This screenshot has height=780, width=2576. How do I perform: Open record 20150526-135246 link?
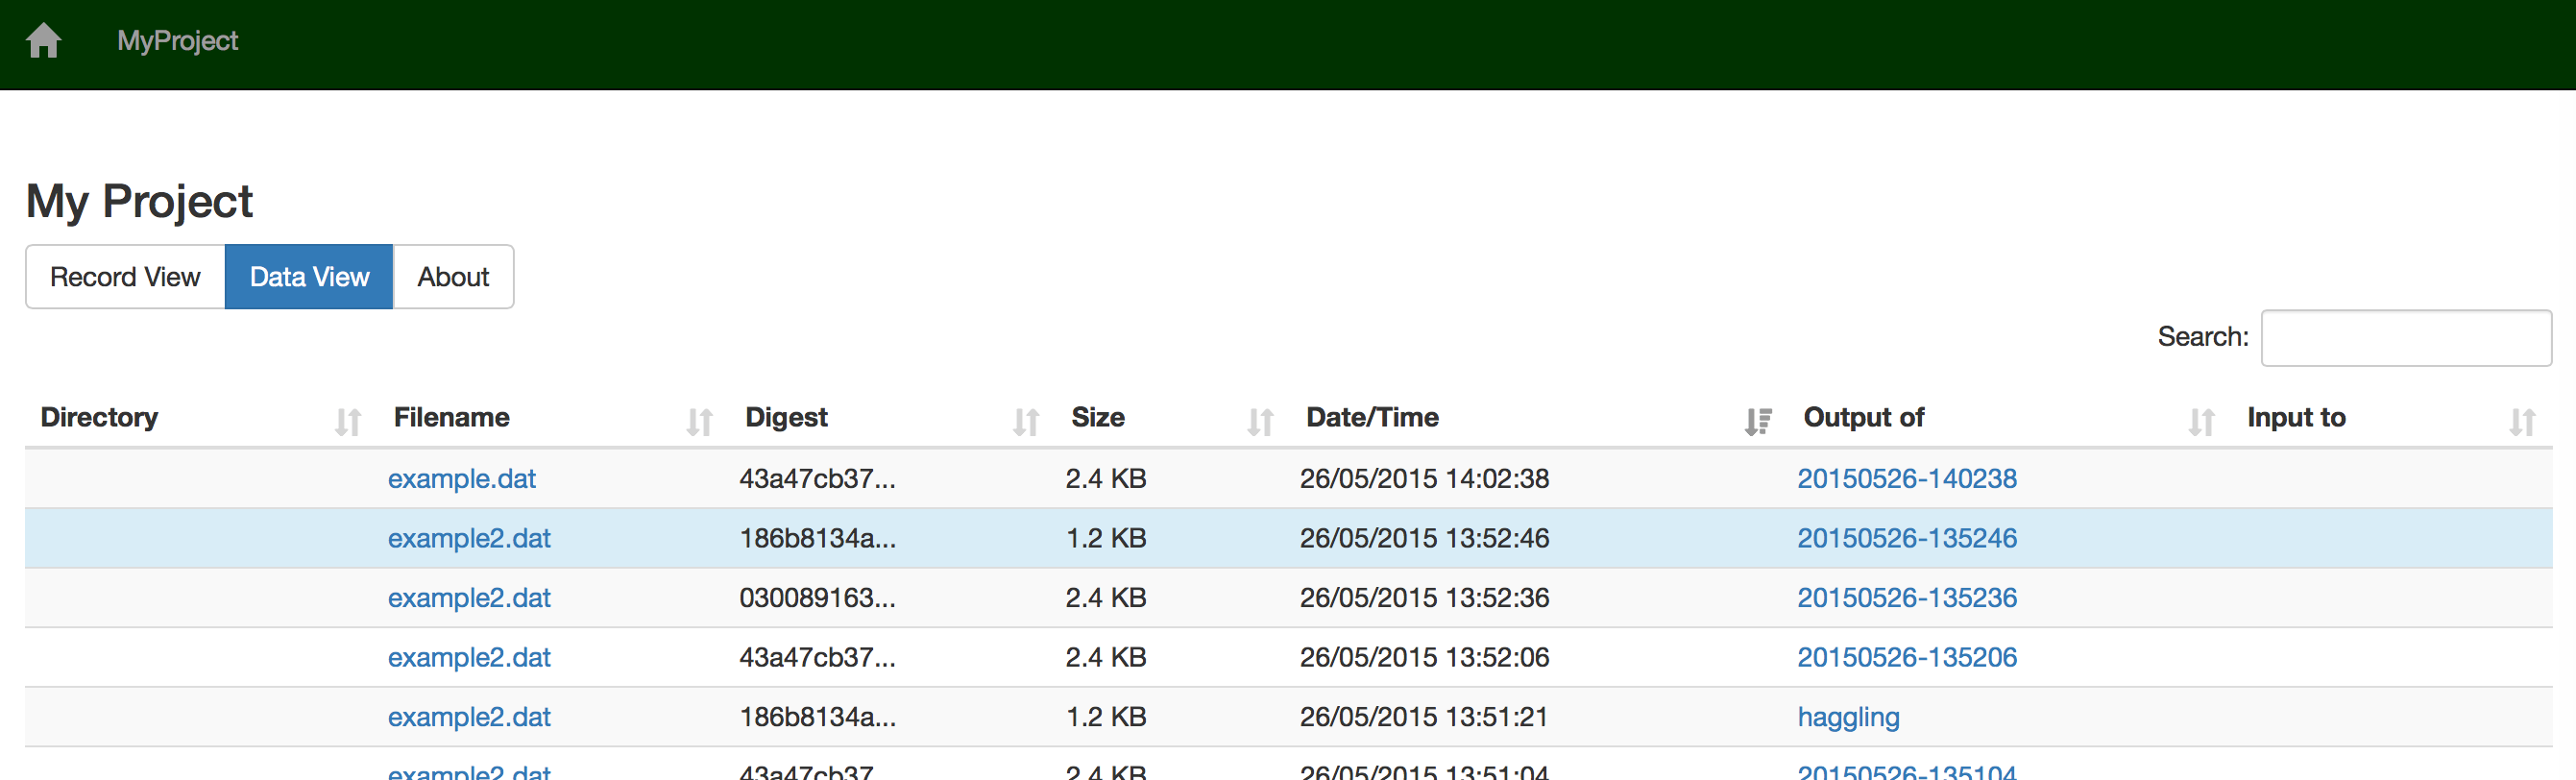pyautogui.click(x=1907, y=538)
